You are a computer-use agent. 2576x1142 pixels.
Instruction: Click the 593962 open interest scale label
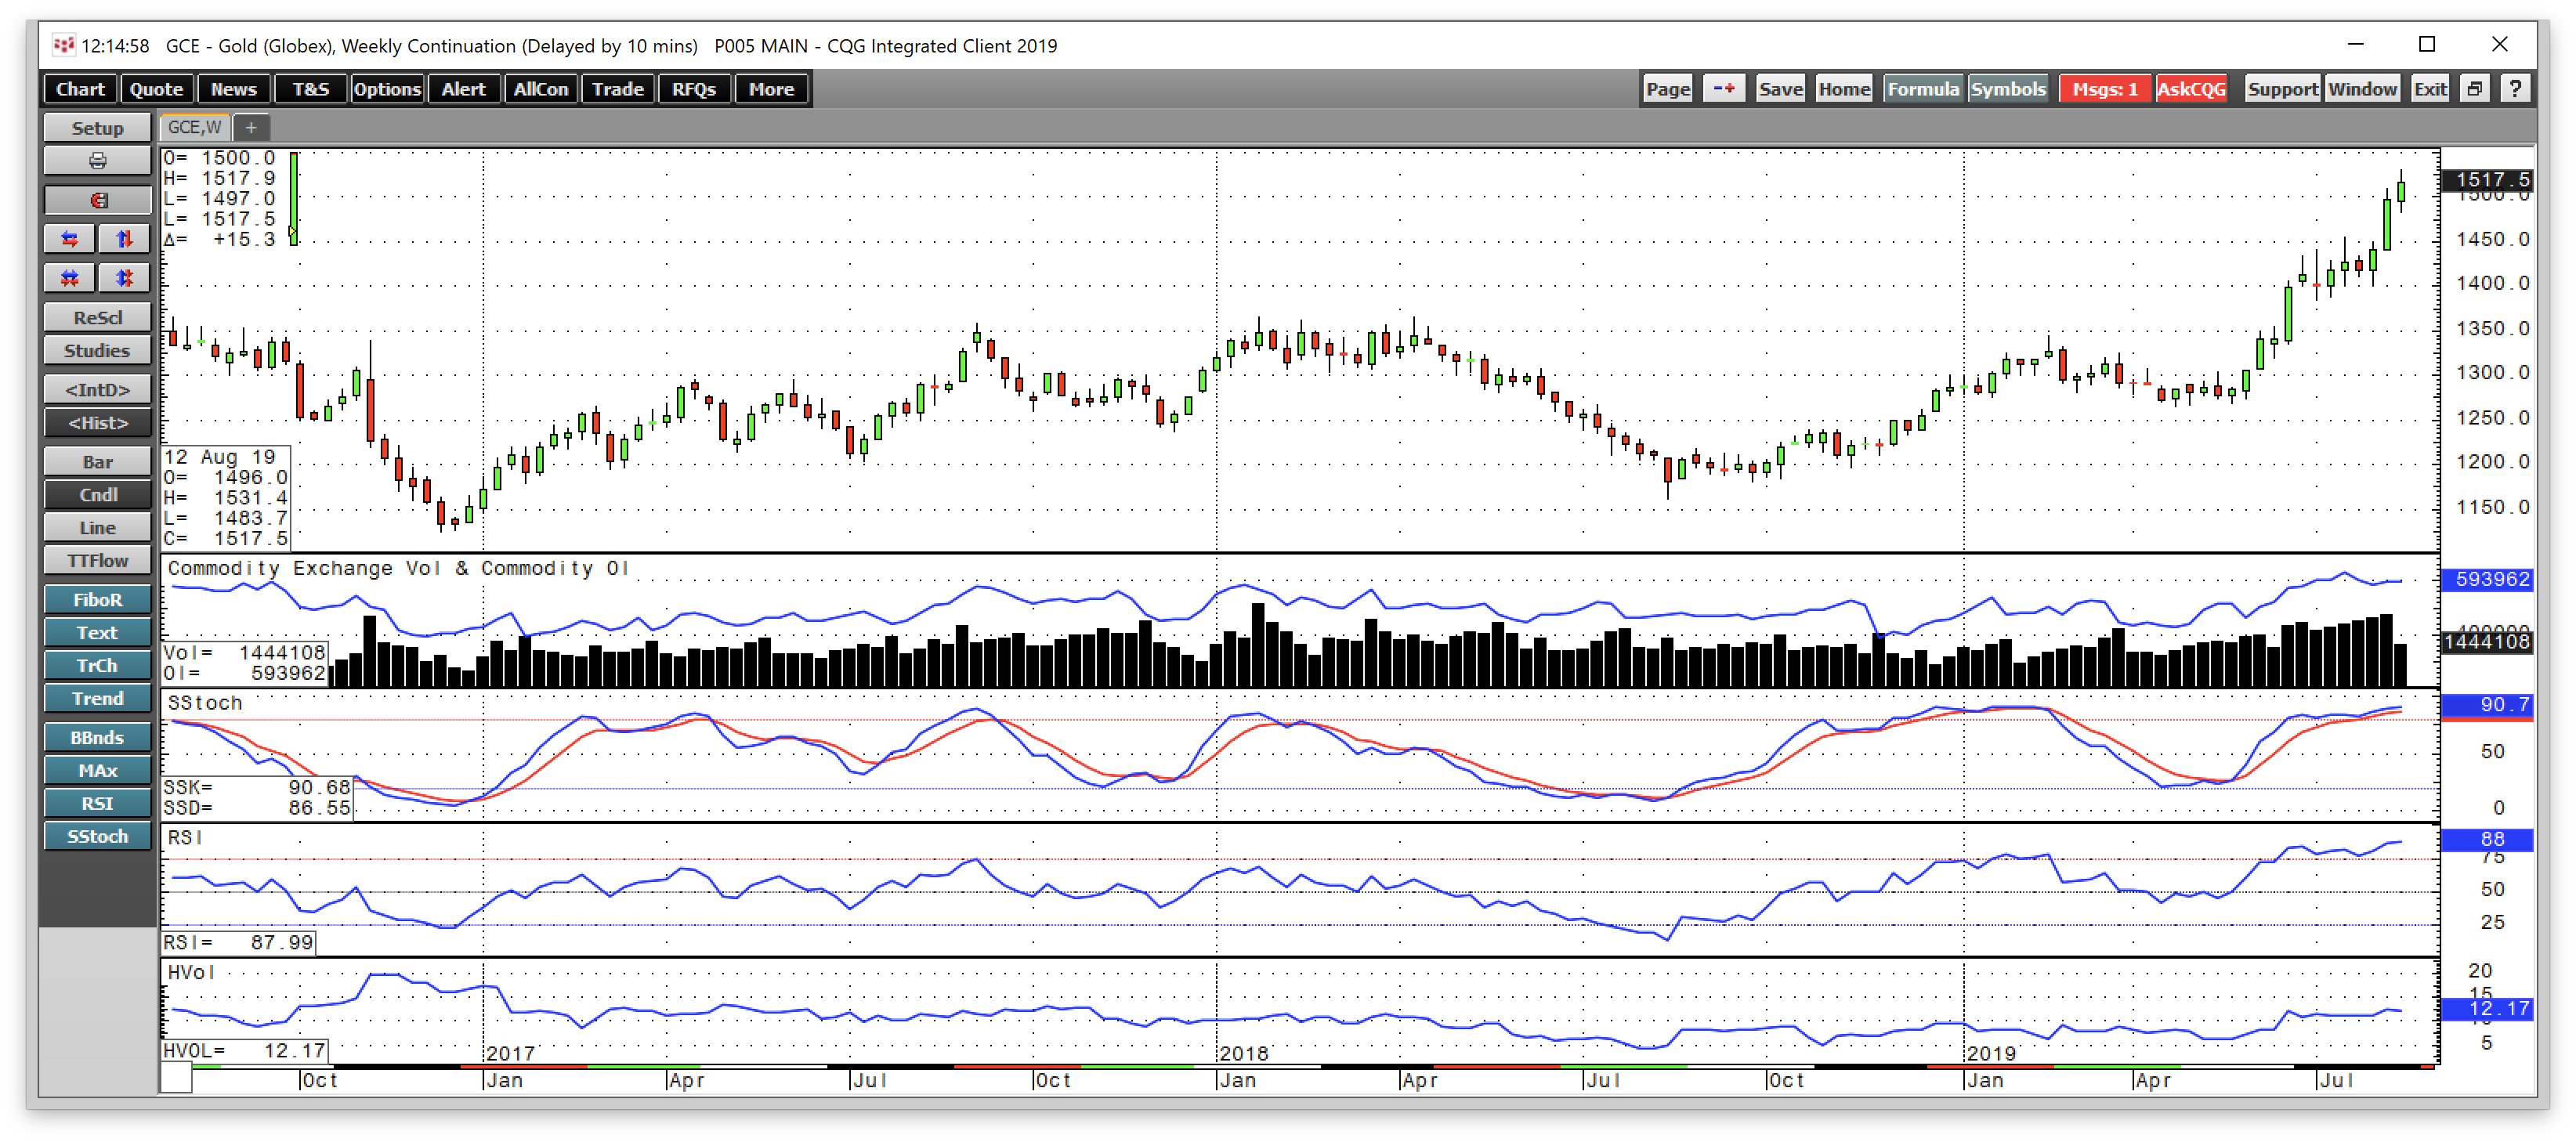click(x=2487, y=579)
